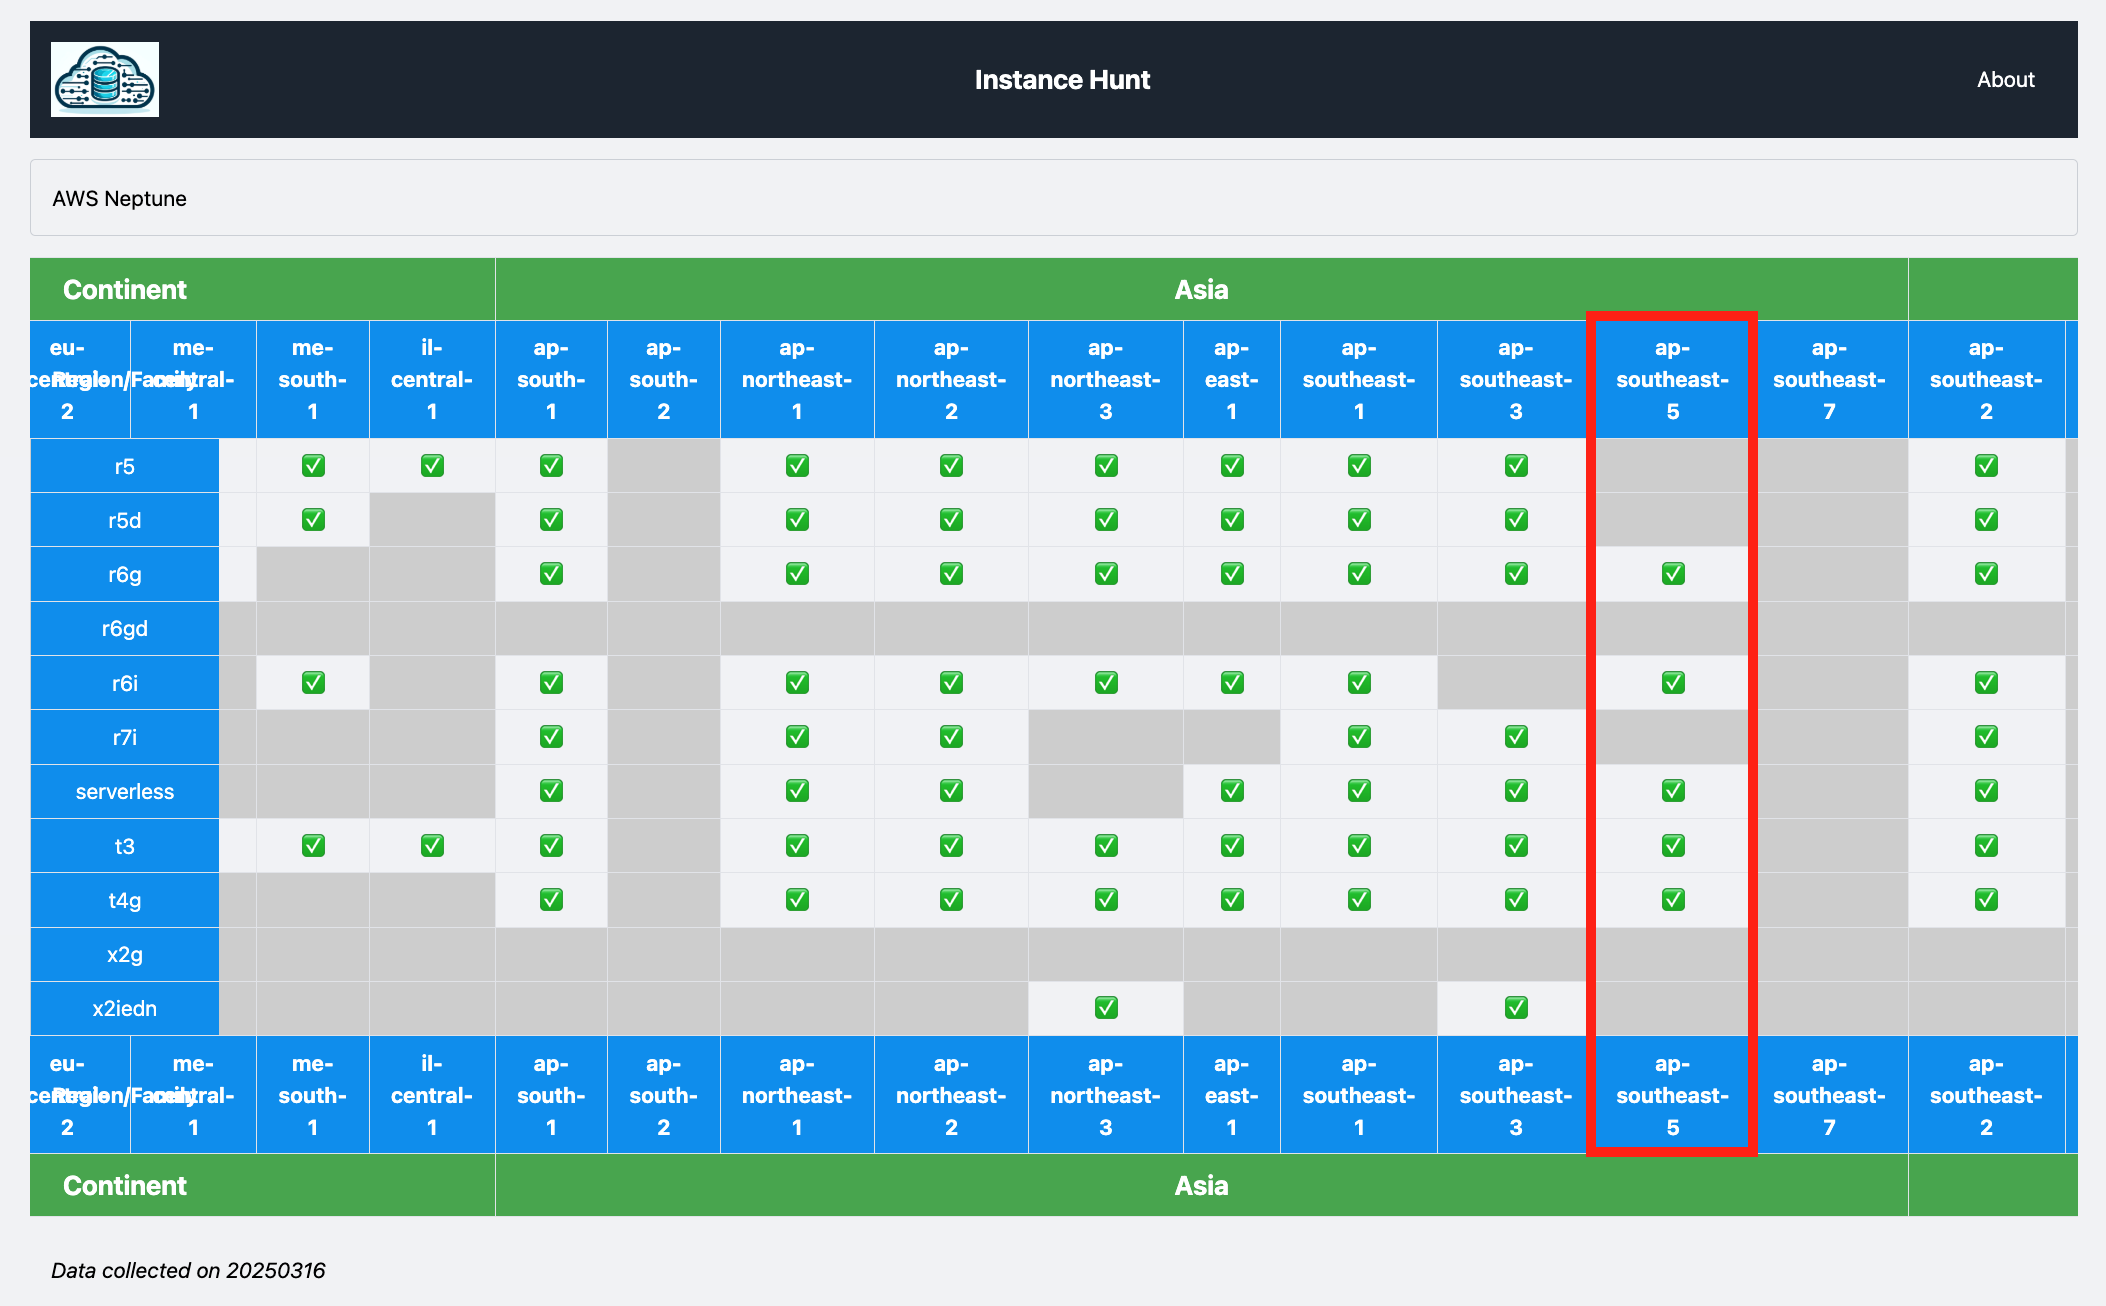Select the r6i instance family row label
The height and width of the screenshot is (1306, 2106).
[x=125, y=683]
